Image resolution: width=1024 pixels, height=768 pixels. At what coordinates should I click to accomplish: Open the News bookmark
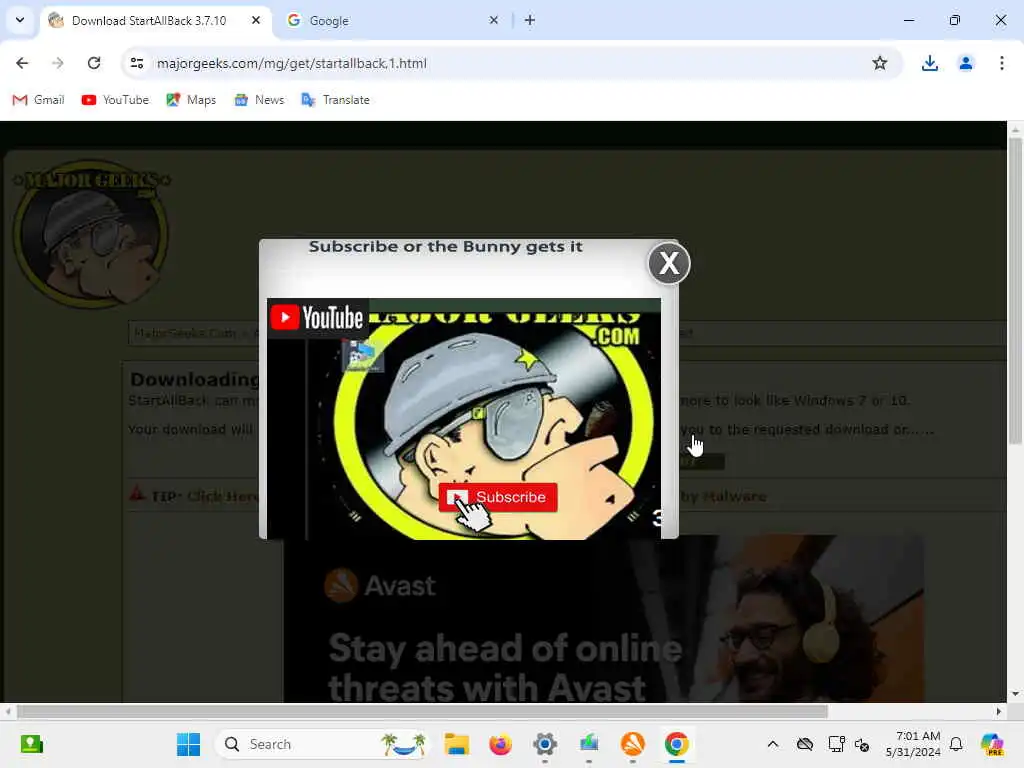tap(259, 100)
